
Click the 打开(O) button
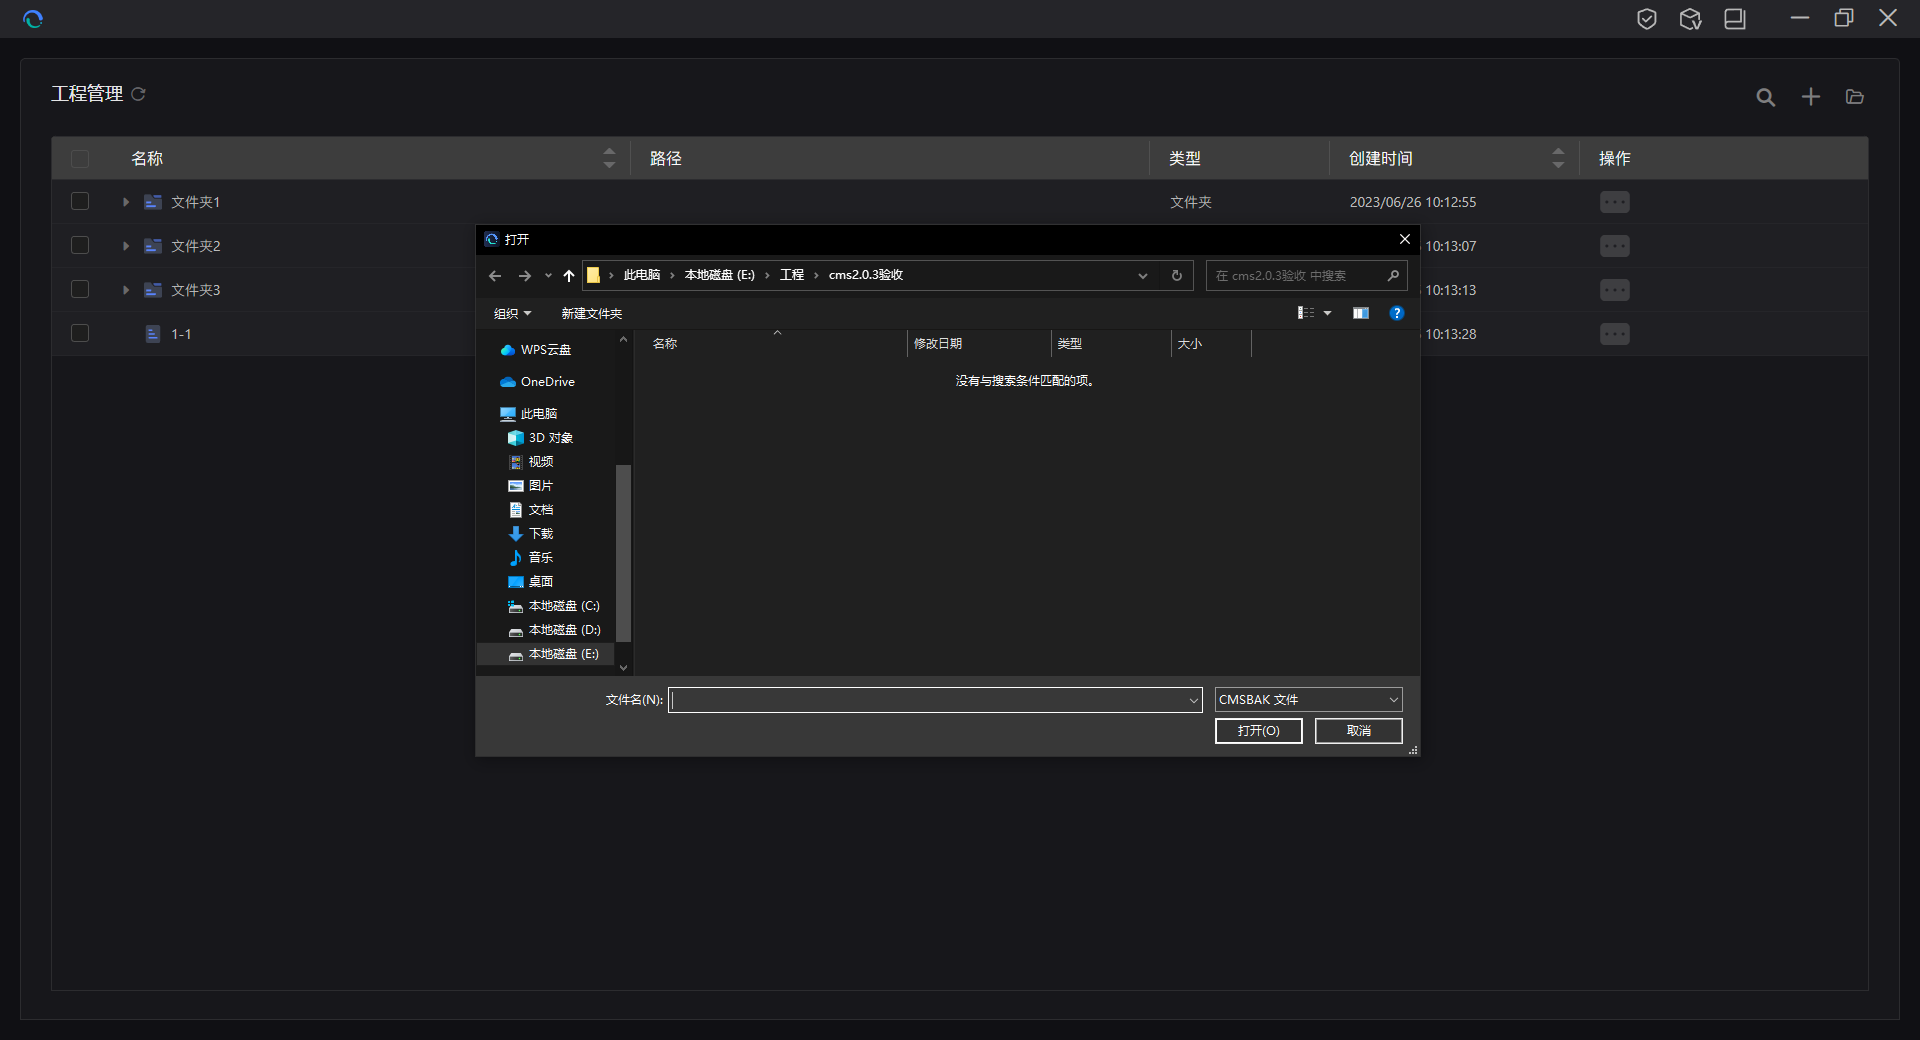click(x=1258, y=731)
